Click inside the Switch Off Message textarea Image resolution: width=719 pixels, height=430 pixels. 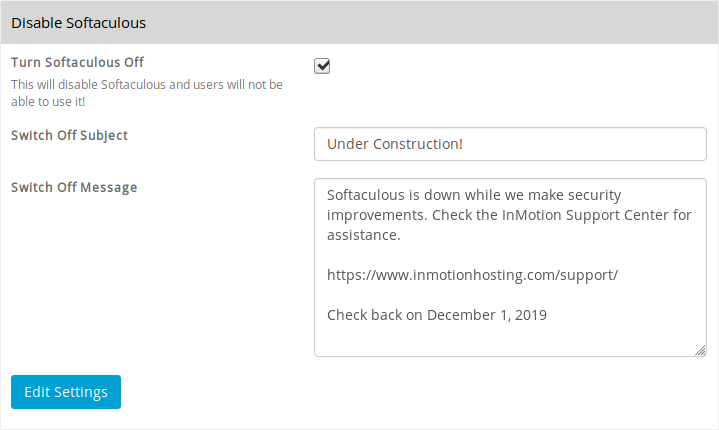[510, 335]
